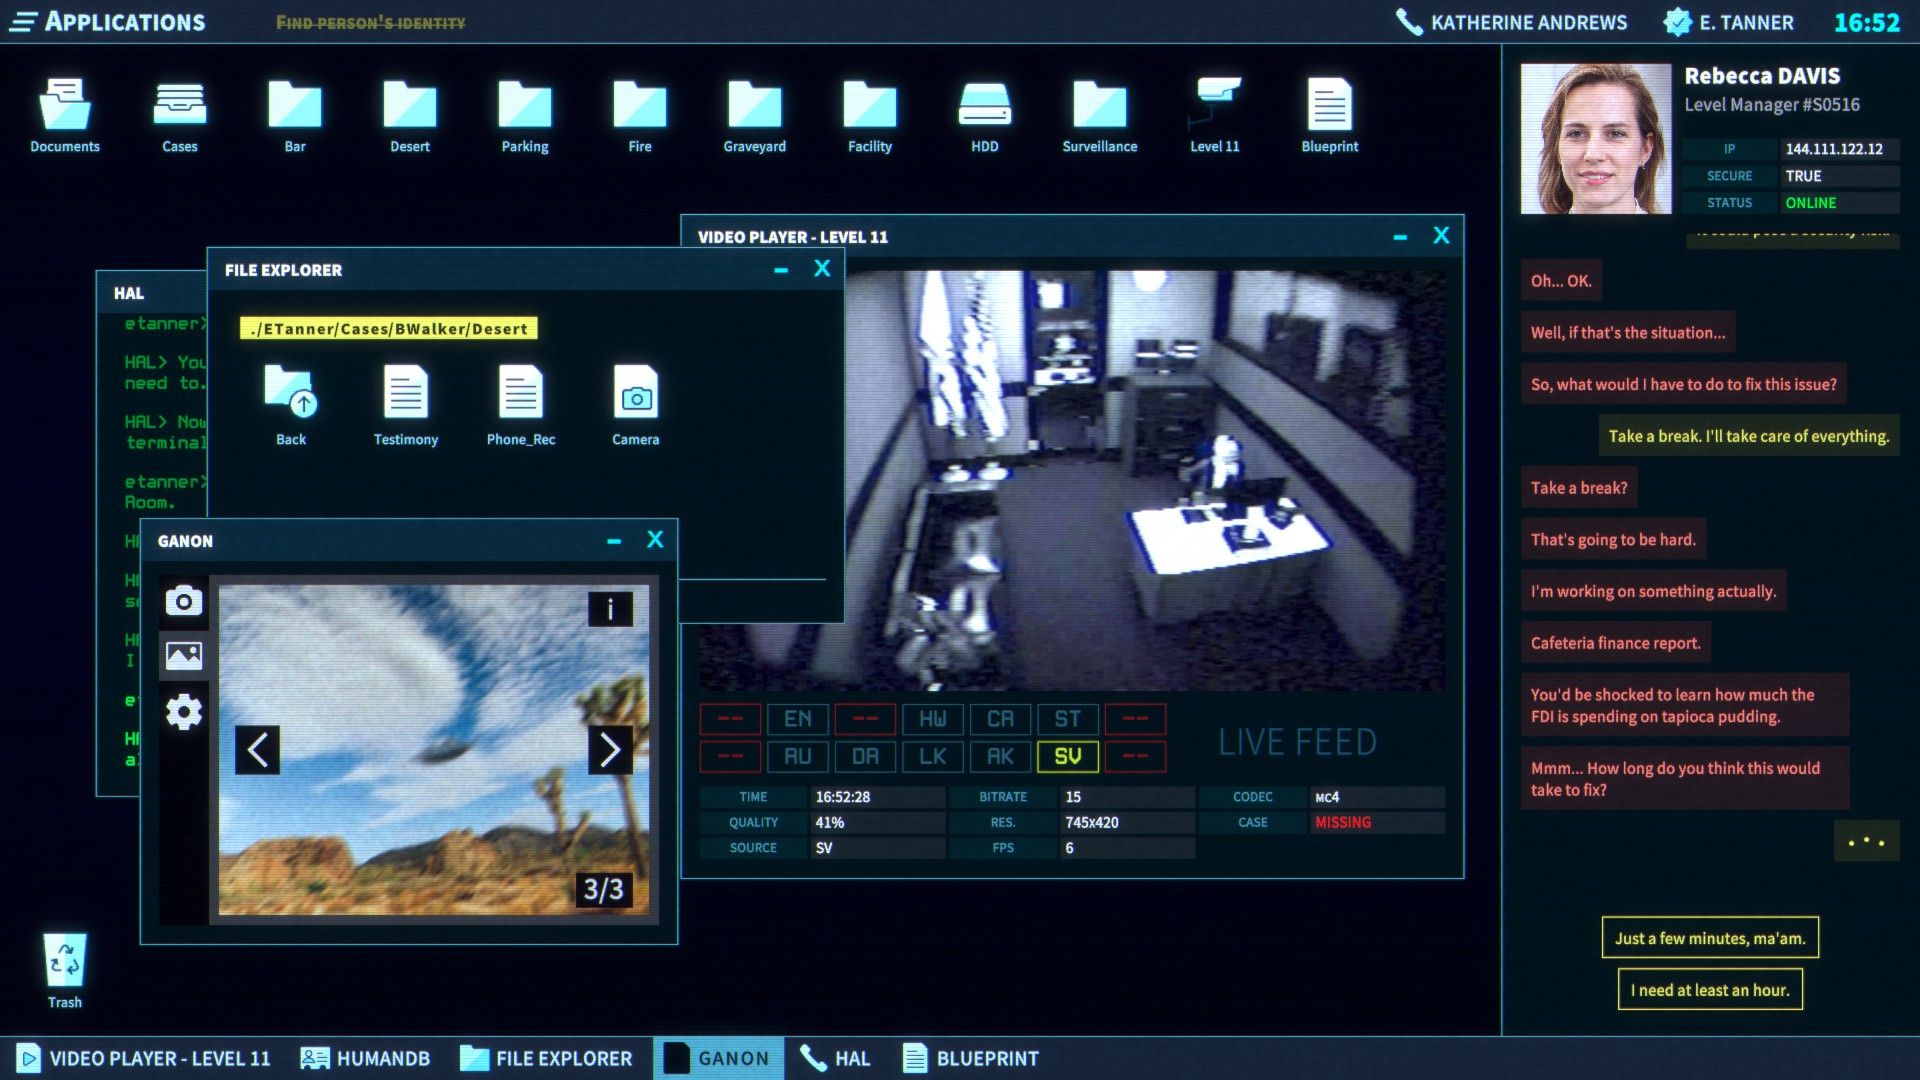This screenshot has height=1080, width=1920.
Task: Open the HDD drive icon
Action: (x=985, y=116)
